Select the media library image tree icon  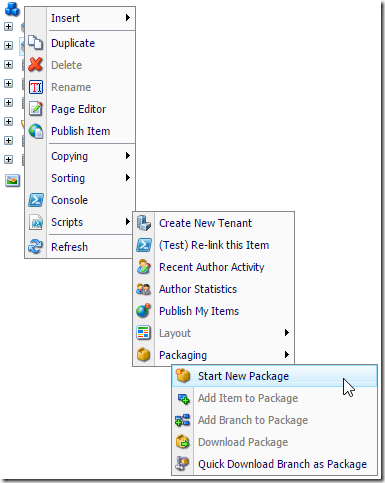click(x=12, y=180)
